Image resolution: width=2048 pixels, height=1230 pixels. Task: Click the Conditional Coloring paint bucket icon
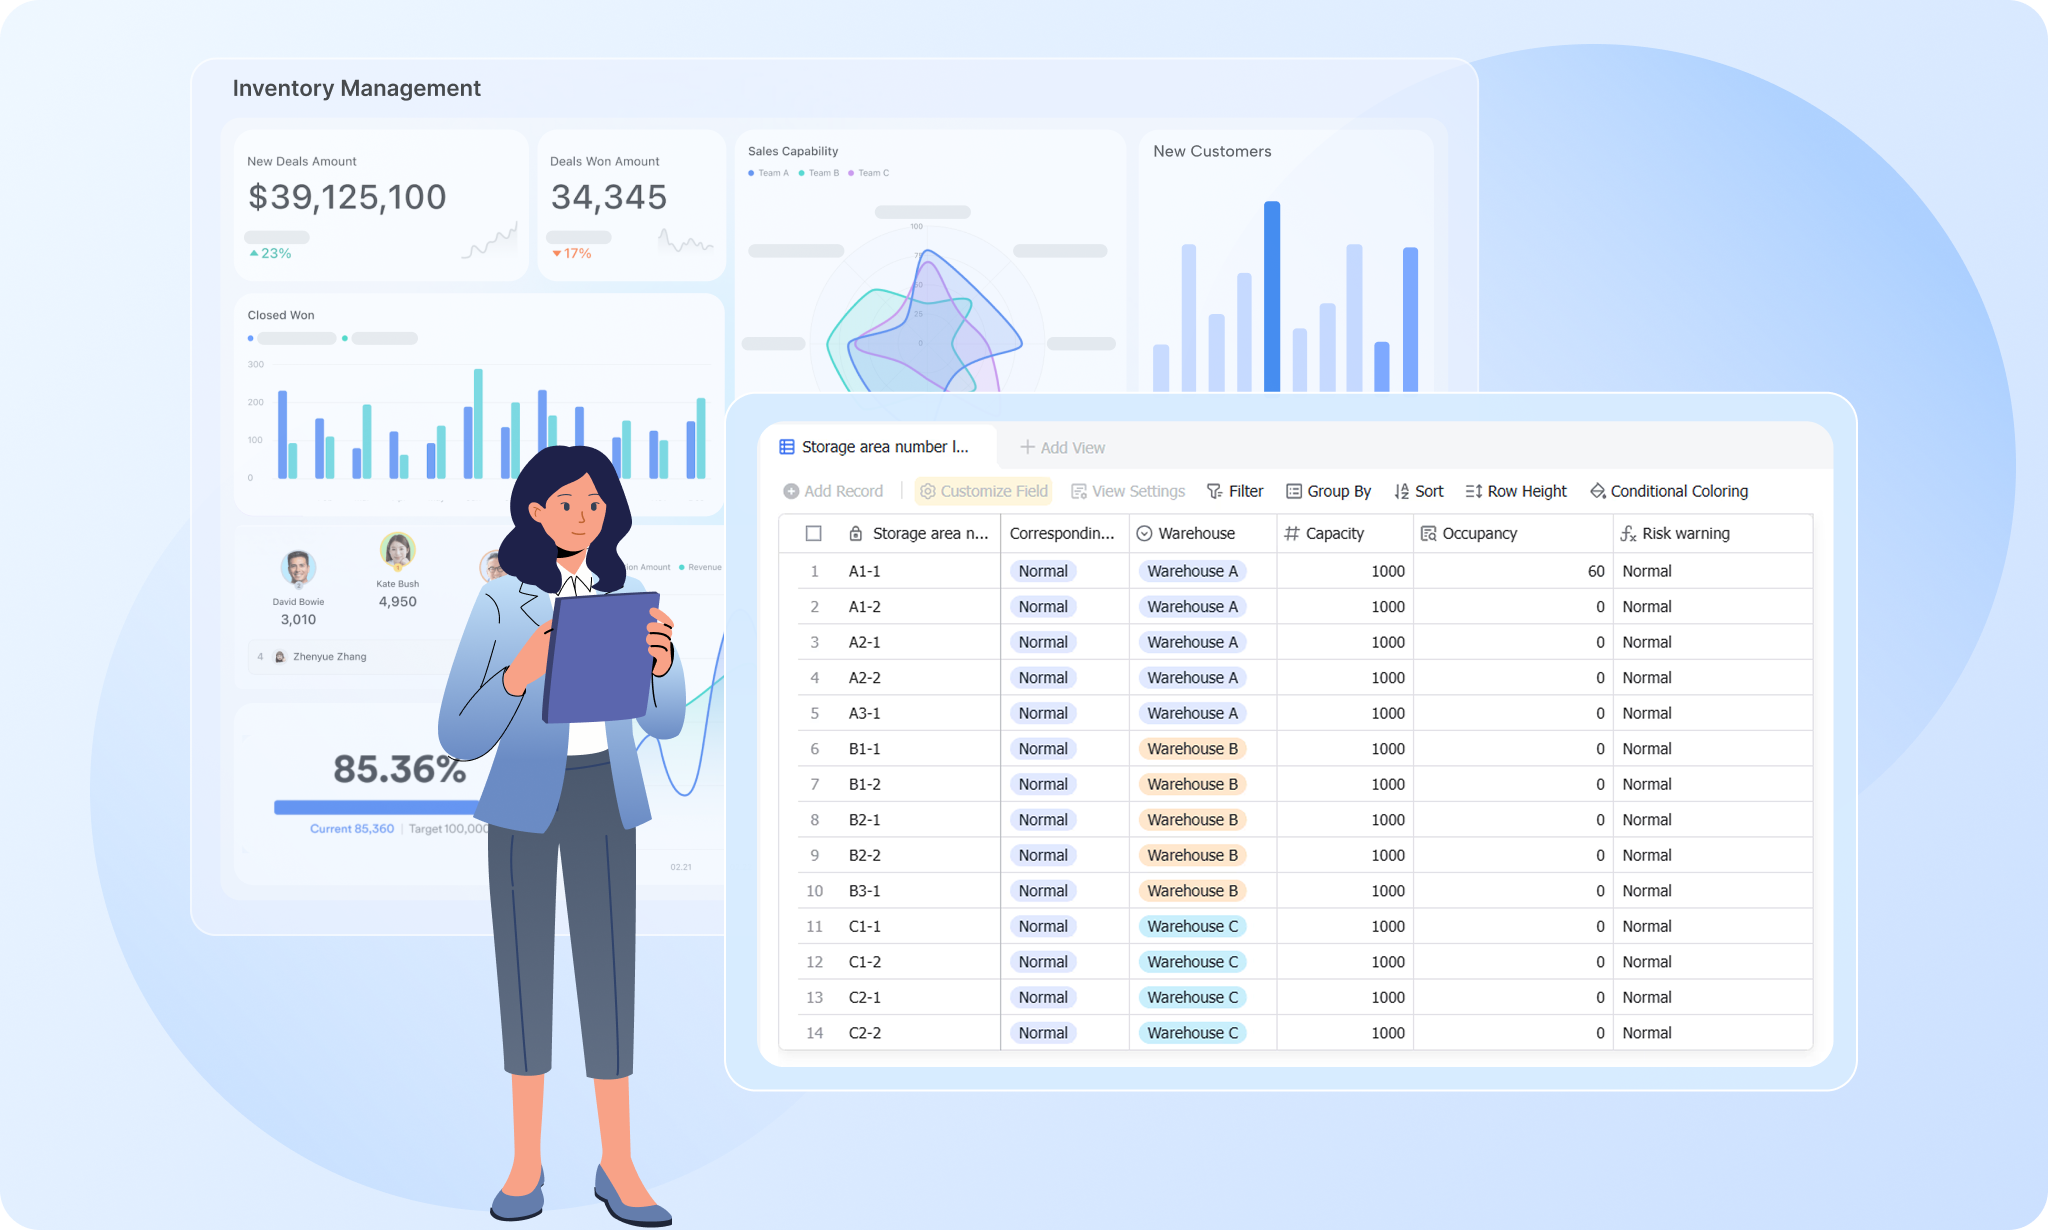(x=1598, y=491)
